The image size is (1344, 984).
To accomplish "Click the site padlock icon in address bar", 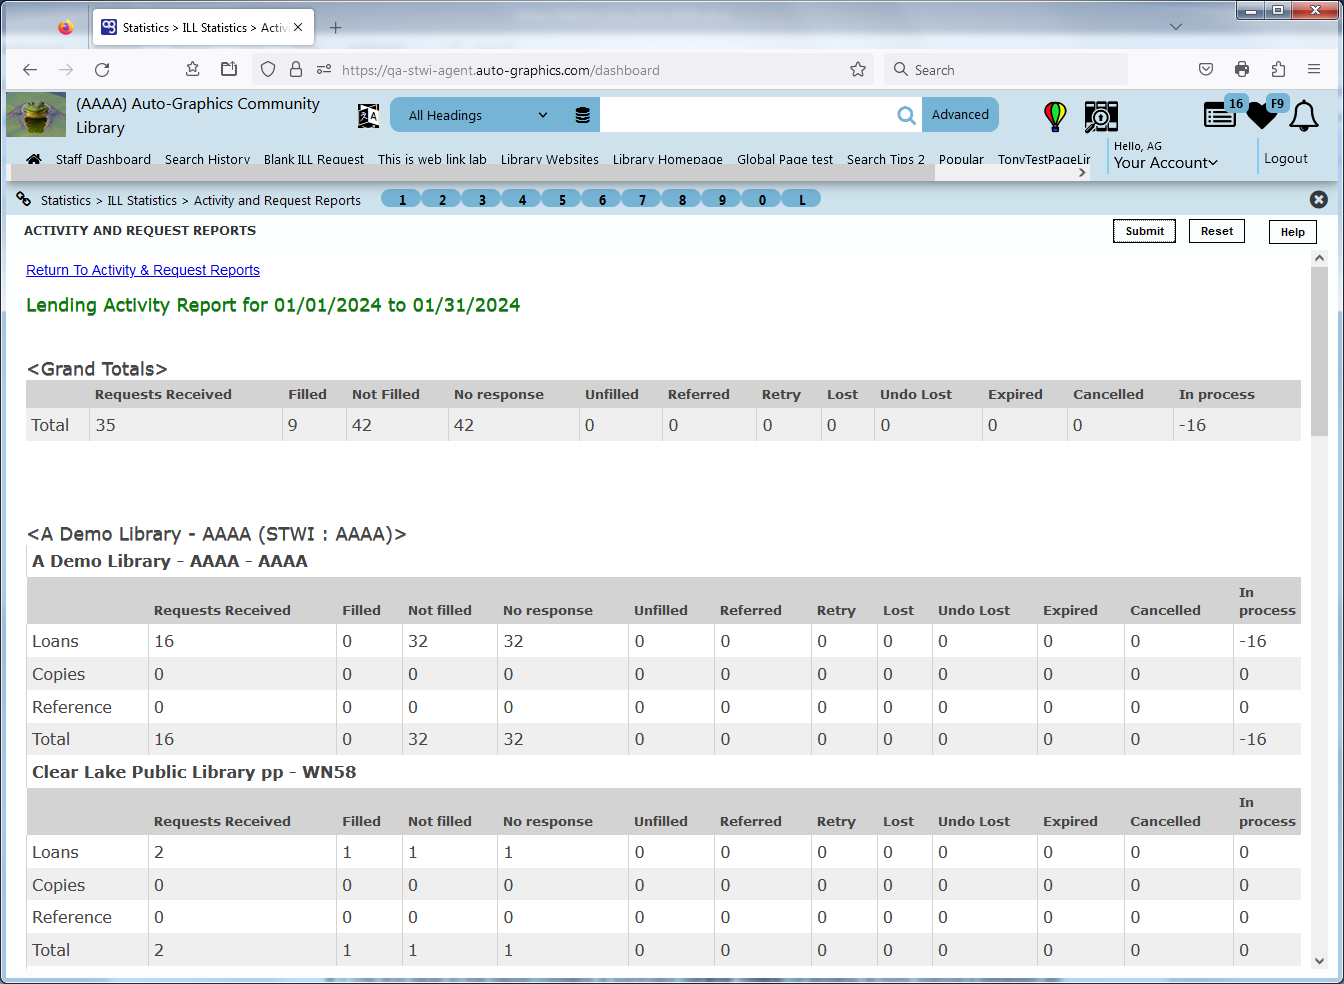I will pos(296,69).
